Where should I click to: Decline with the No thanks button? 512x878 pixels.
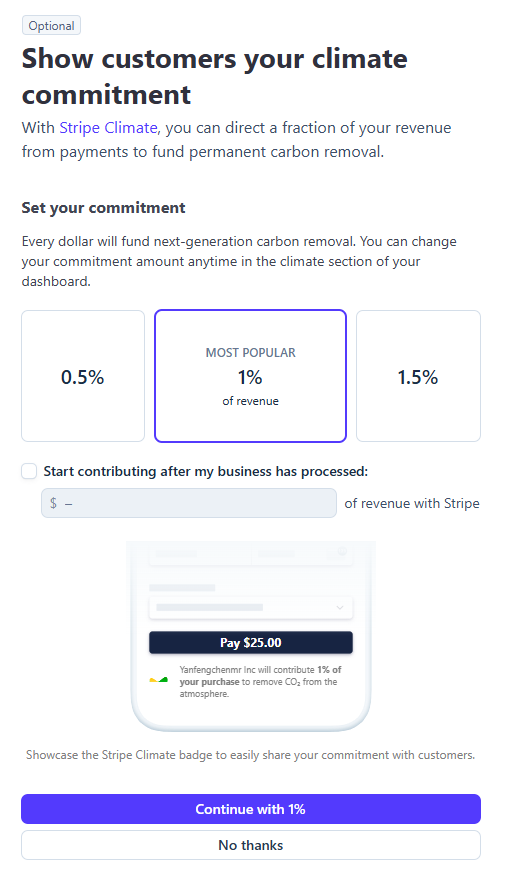click(251, 844)
